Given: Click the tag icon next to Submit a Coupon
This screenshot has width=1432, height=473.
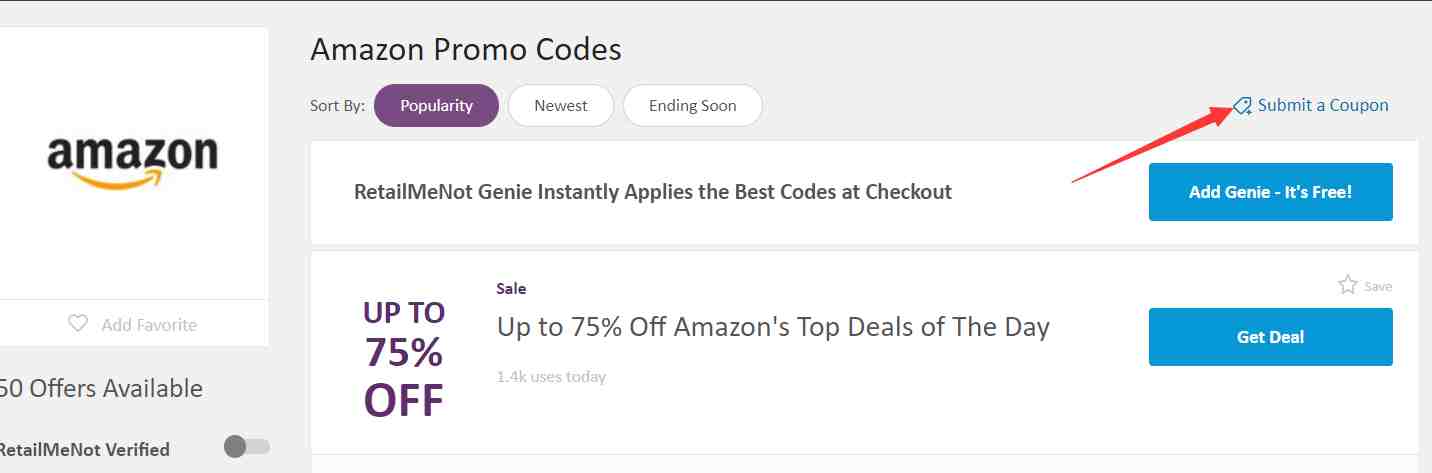Looking at the screenshot, I should tap(1242, 106).
